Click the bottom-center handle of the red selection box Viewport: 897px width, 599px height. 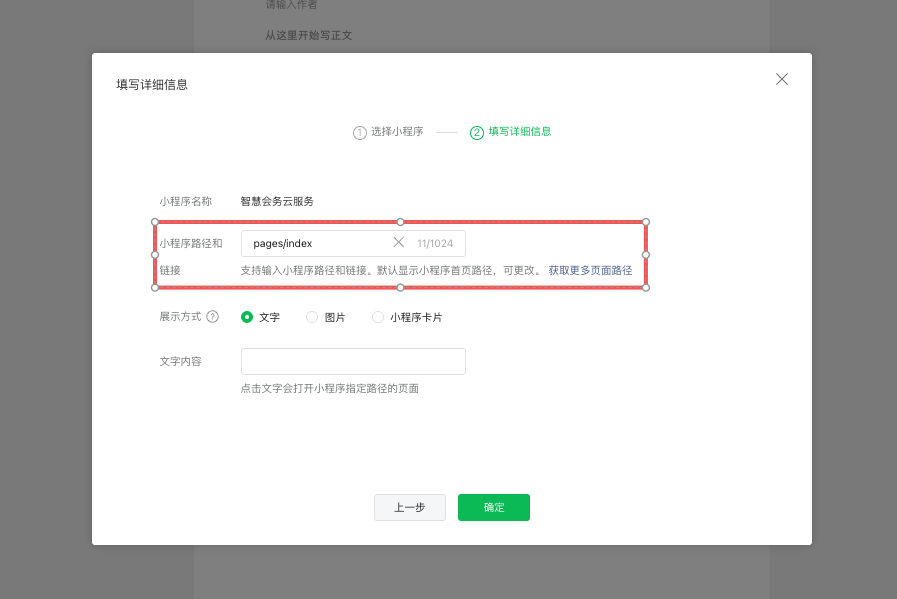(400, 288)
